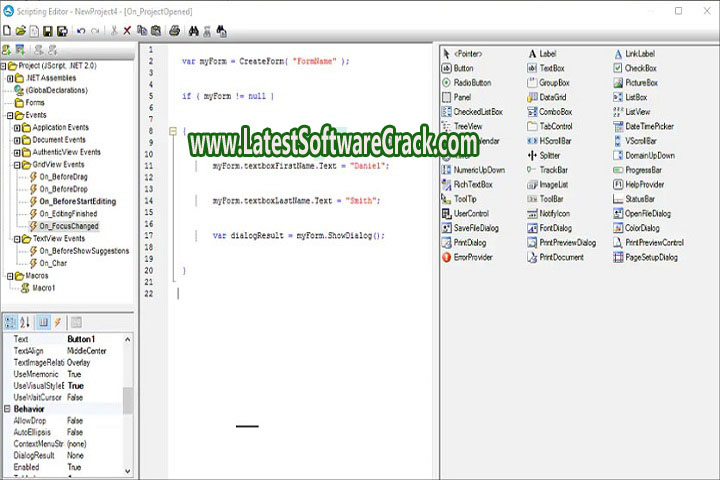Collapse the Behavior property category
The height and width of the screenshot is (480, 720).
[x=7, y=409]
